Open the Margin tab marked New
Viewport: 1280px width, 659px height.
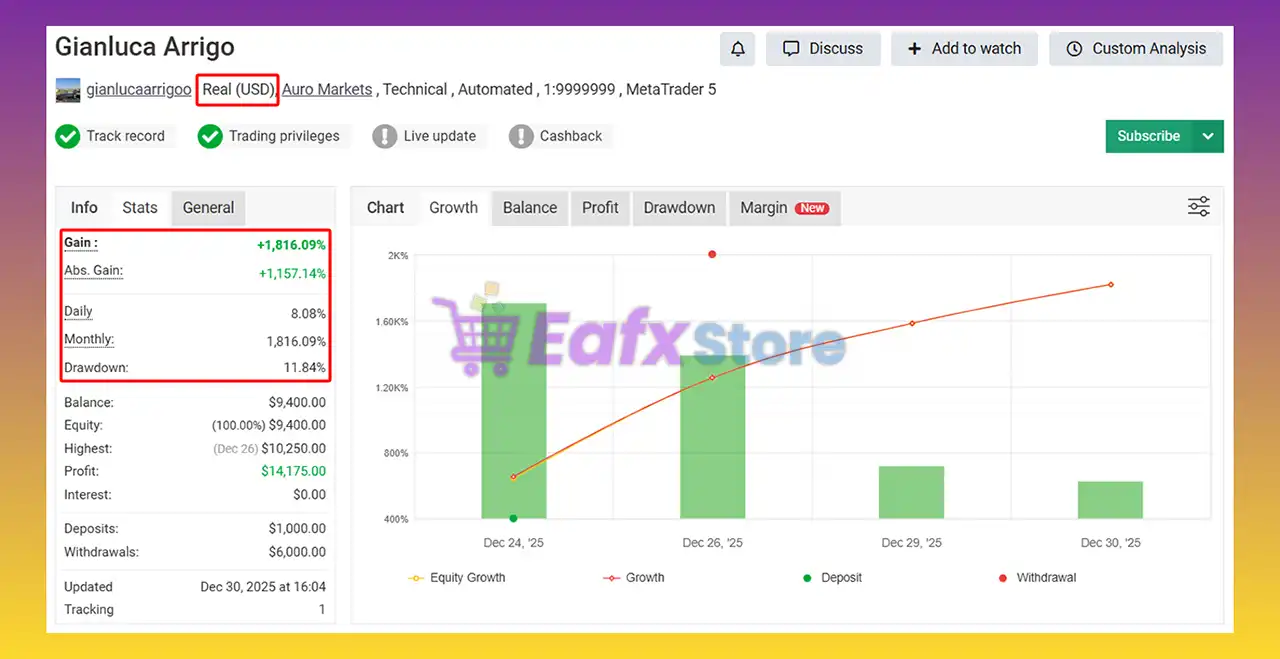click(x=784, y=208)
